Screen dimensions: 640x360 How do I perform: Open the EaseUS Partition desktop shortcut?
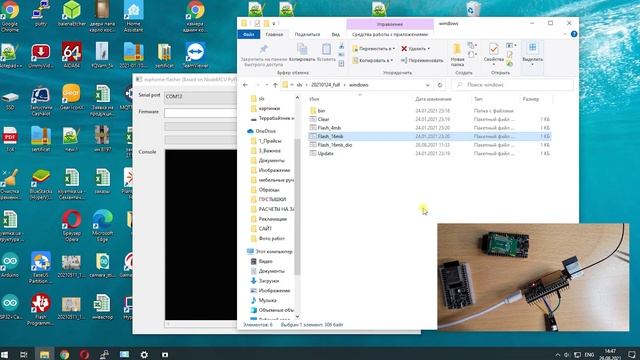[x=40, y=267]
